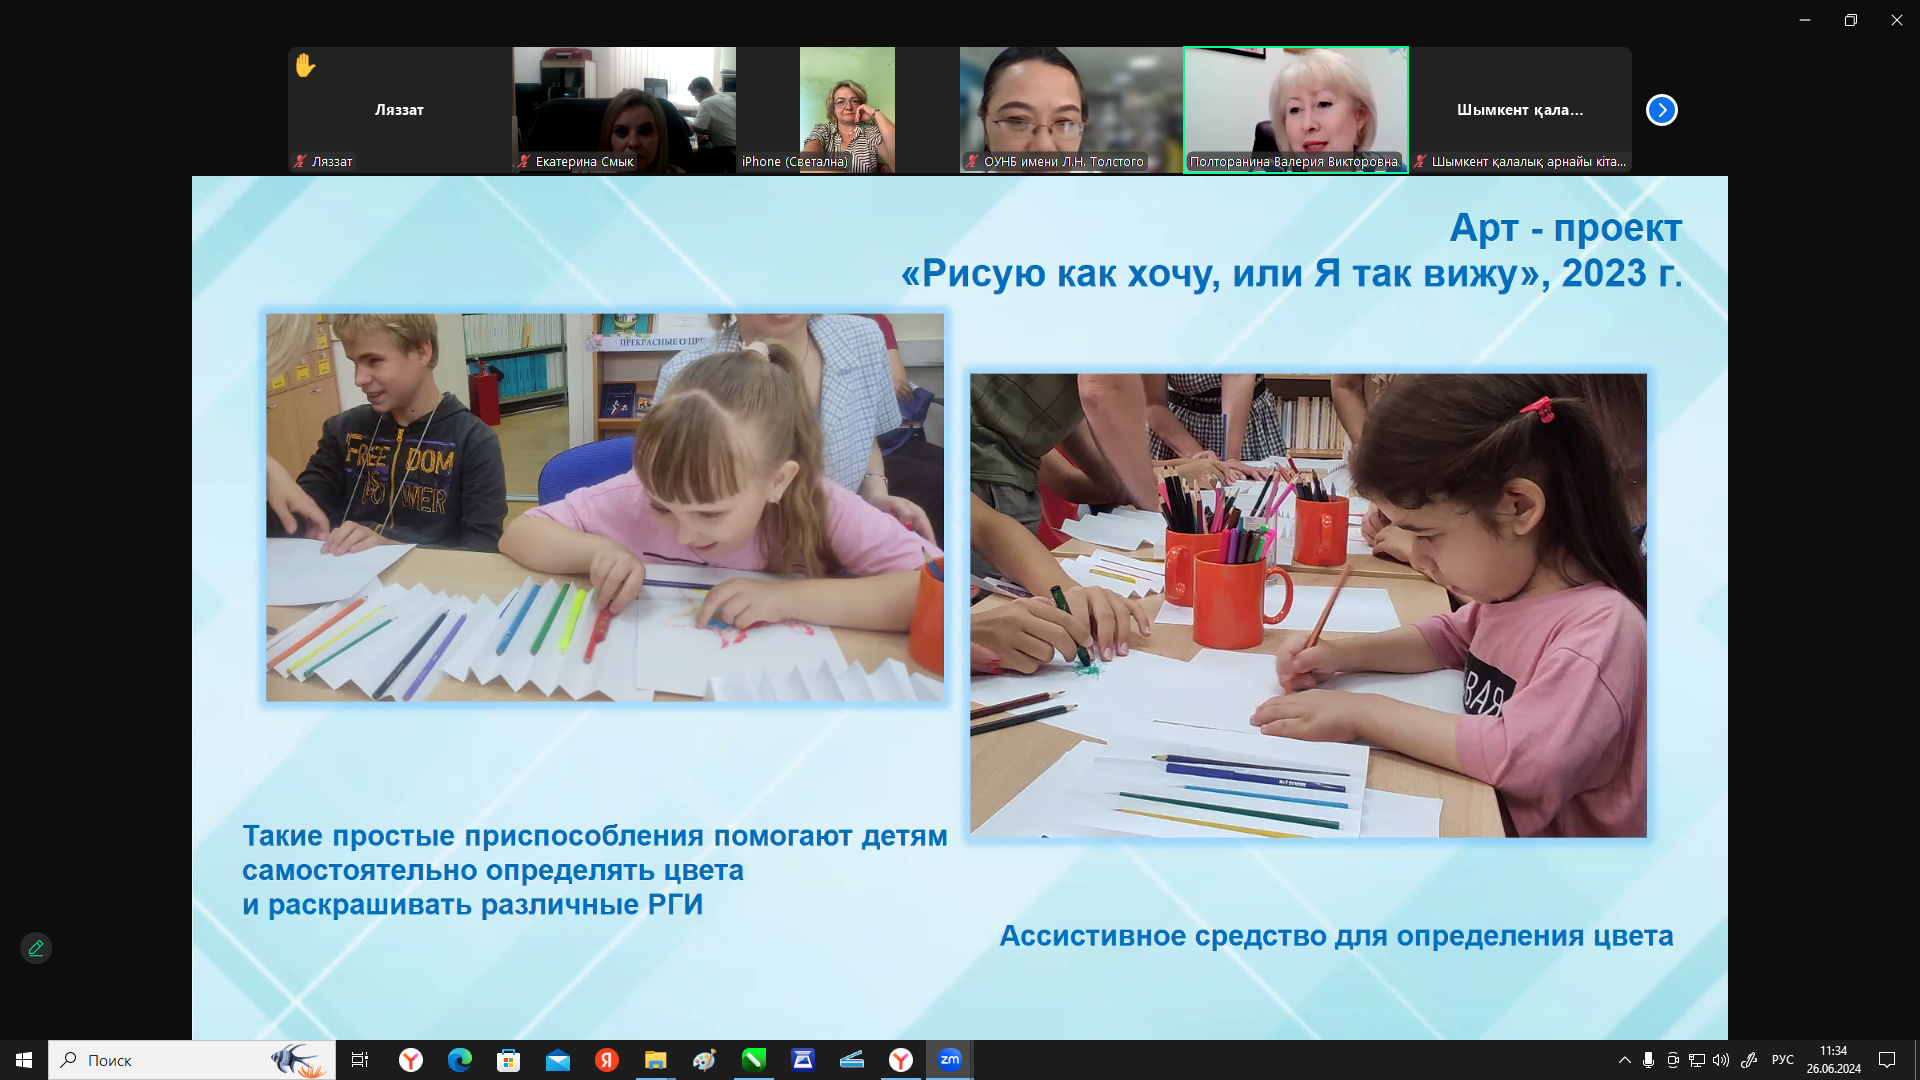Open network status from the system tray
The height and width of the screenshot is (1080, 1920).
(x=1697, y=1060)
